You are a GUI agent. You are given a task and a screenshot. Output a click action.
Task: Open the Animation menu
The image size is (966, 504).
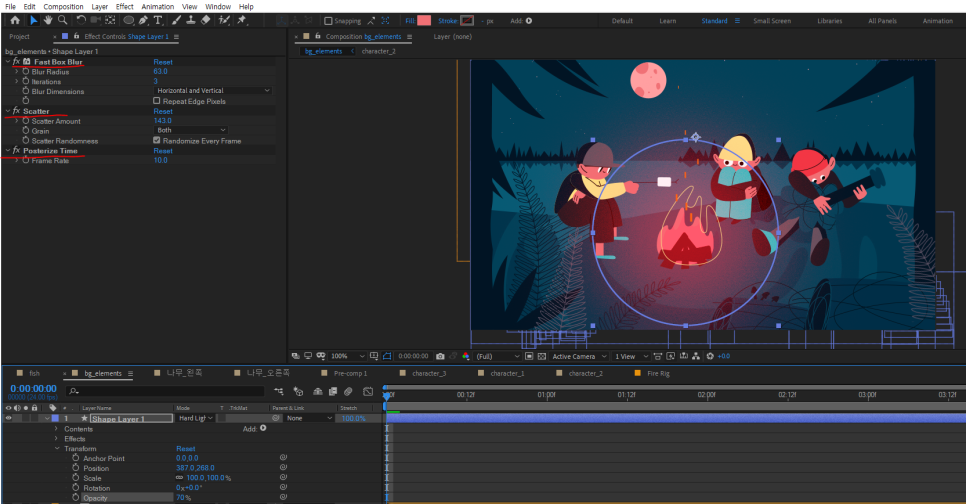click(158, 7)
